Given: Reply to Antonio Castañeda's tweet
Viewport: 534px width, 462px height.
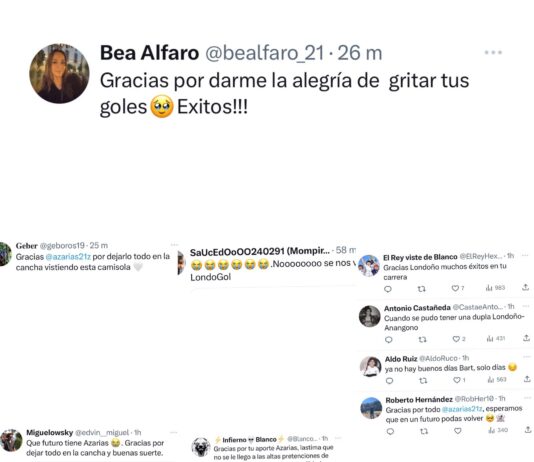Looking at the screenshot, I should [x=389, y=340].
